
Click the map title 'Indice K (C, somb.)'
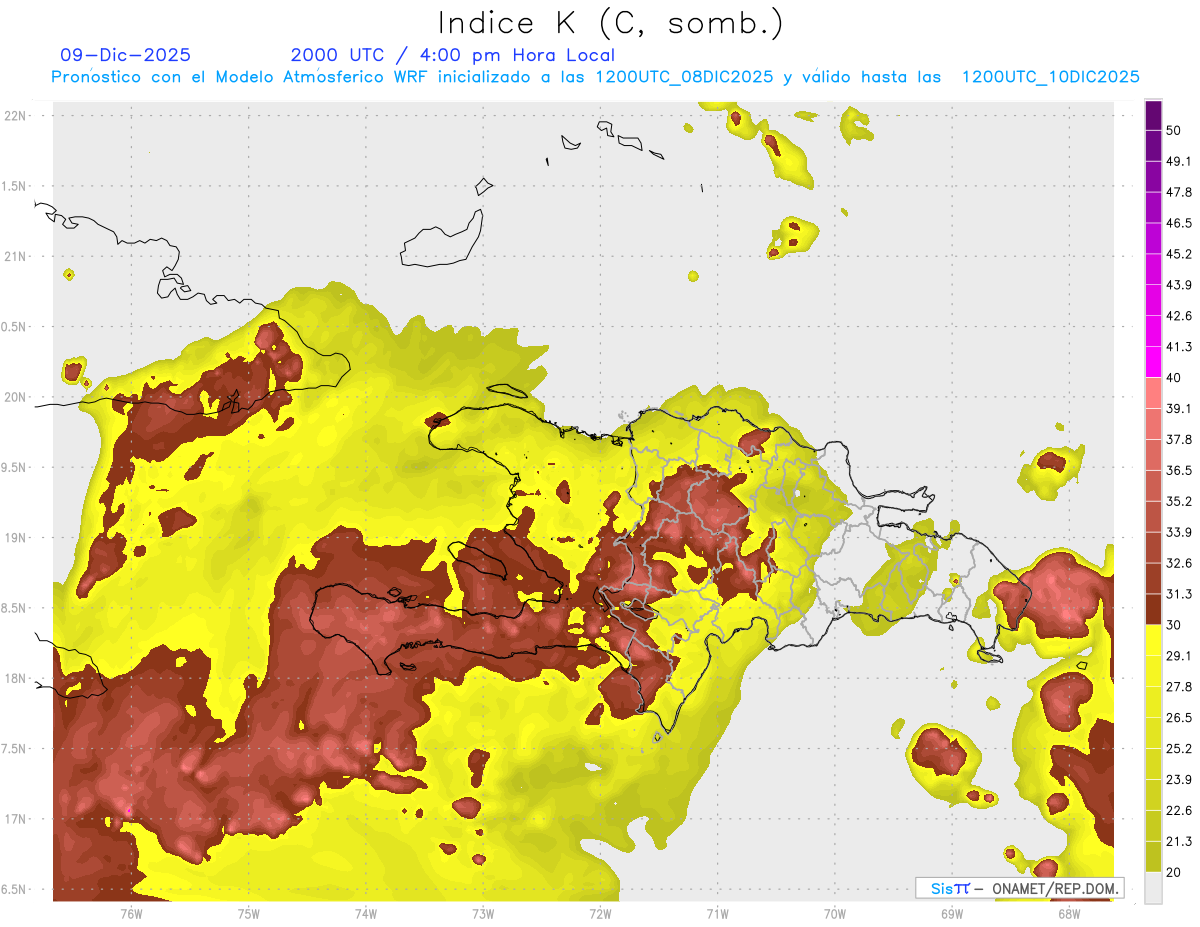tap(610, 23)
